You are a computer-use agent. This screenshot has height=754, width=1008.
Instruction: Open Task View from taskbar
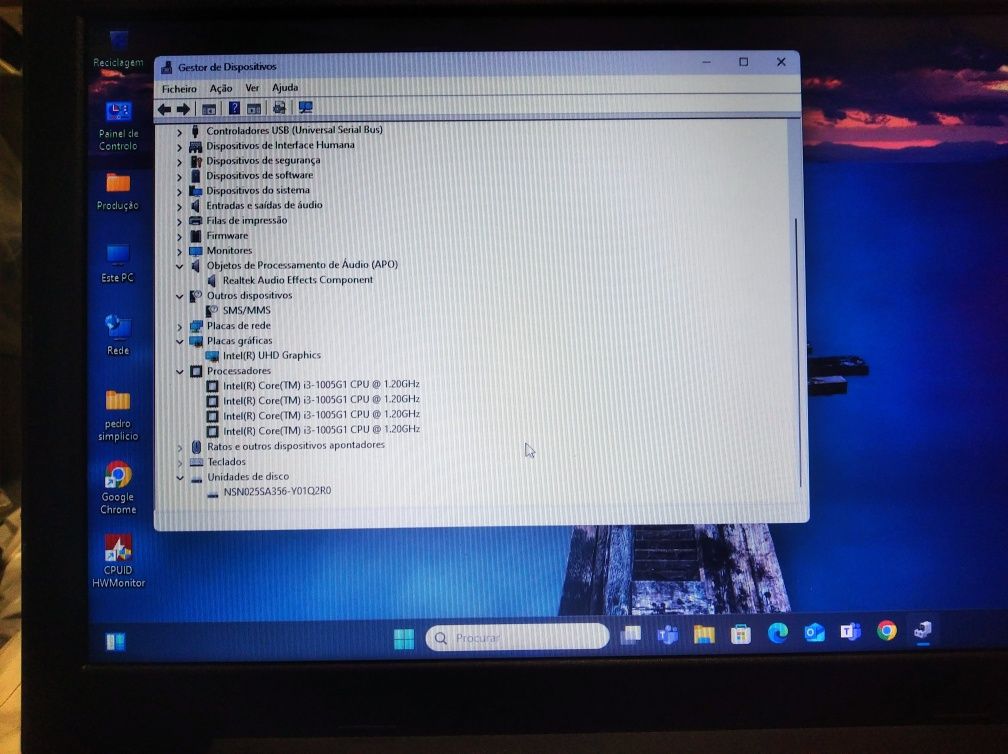pyautogui.click(x=631, y=636)
